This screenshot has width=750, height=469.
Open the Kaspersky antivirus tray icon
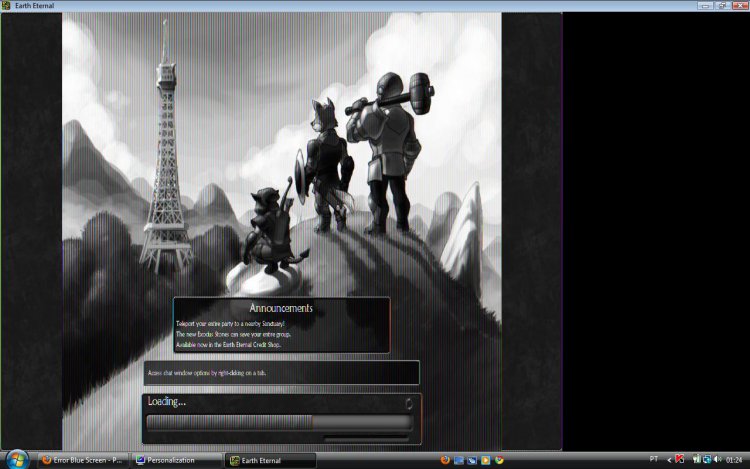[680, 459]
